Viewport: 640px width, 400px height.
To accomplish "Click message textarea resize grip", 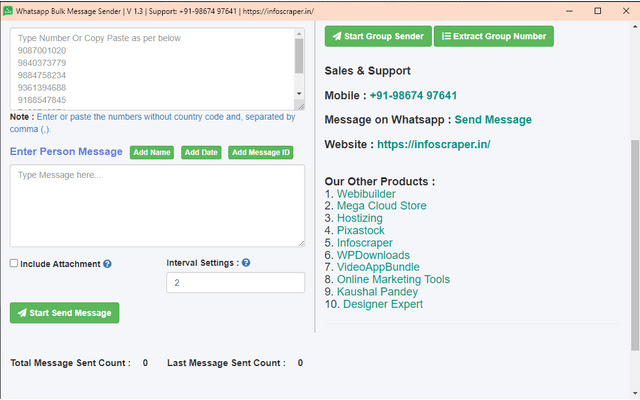I will (301, 243).
